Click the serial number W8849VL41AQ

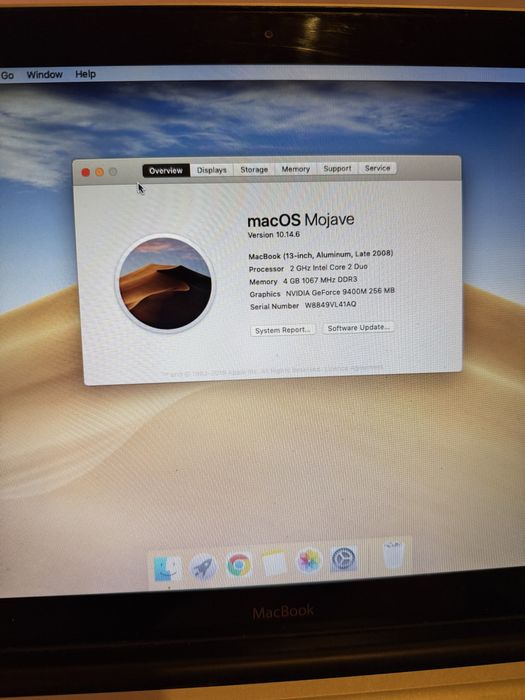pos(330,305)
